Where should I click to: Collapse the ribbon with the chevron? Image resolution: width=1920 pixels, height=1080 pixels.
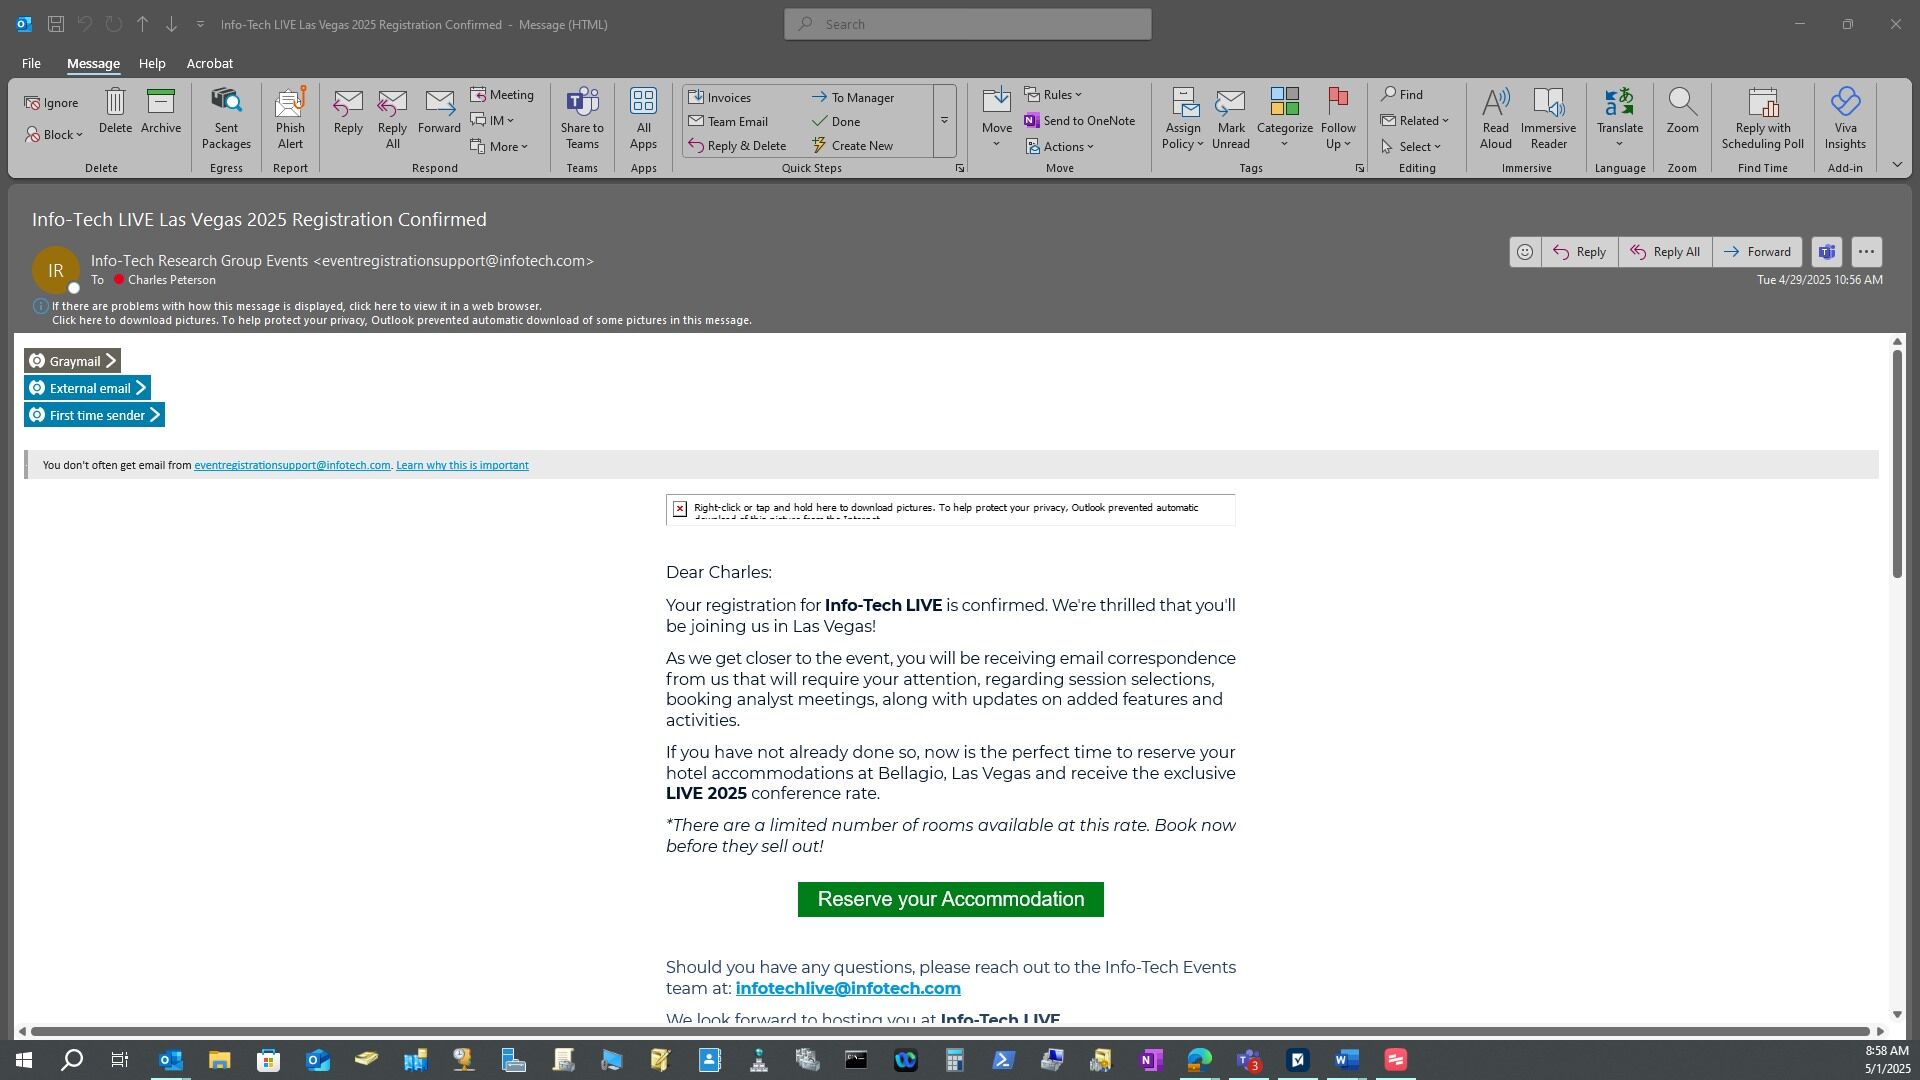(1897, 165)
